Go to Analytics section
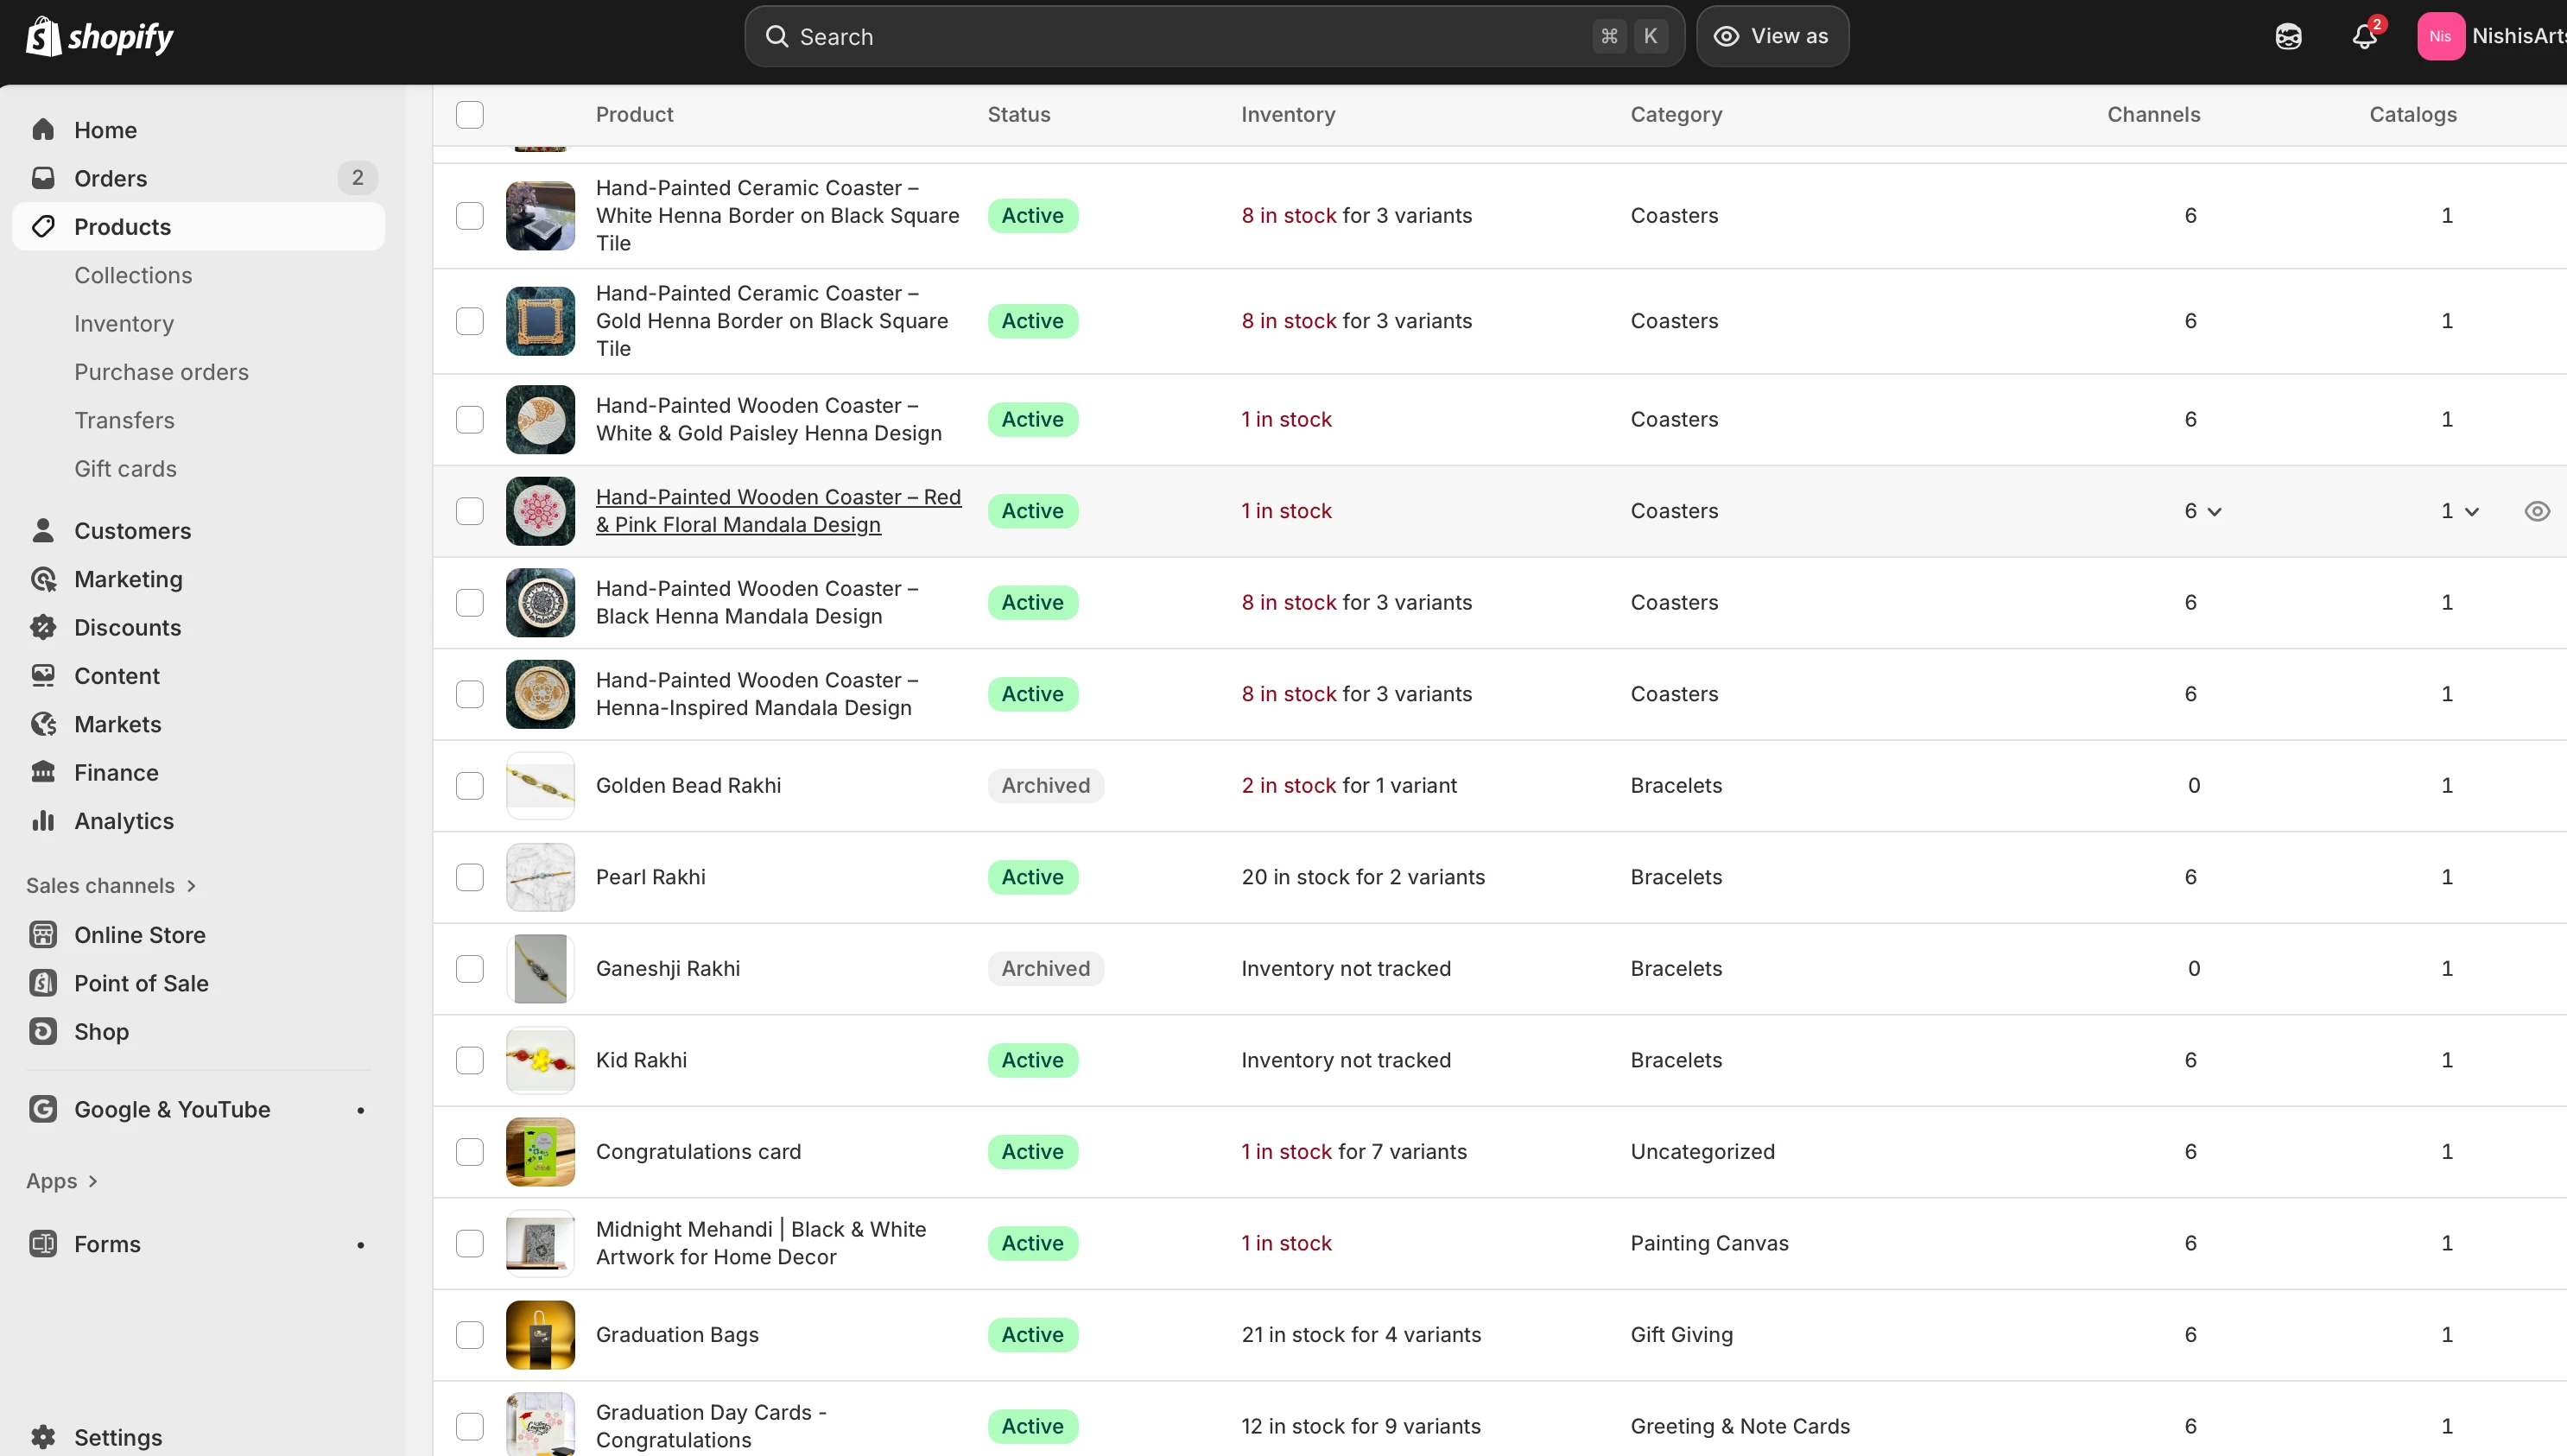This screenshot has width=2567, height=1456. (x=124, y=821)
